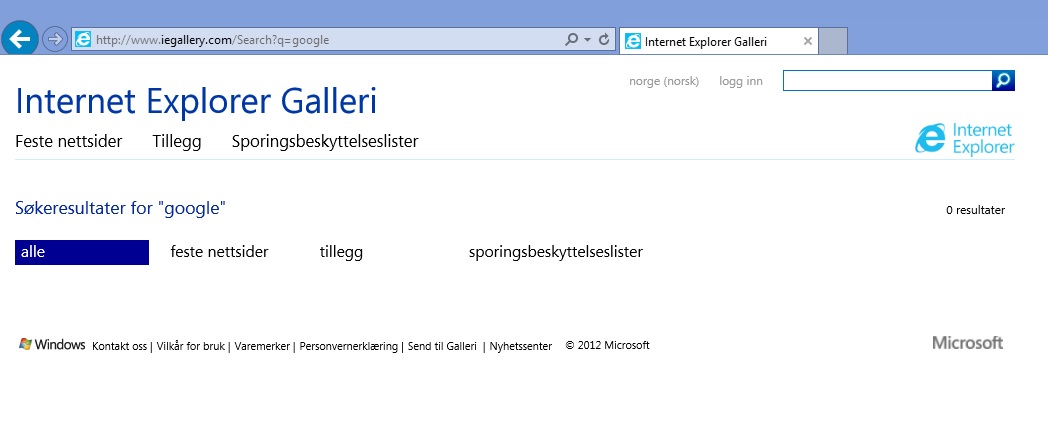Screen dimensions: 1048x436
Task: Click the blue search magnifier button
Action: 1004,81
